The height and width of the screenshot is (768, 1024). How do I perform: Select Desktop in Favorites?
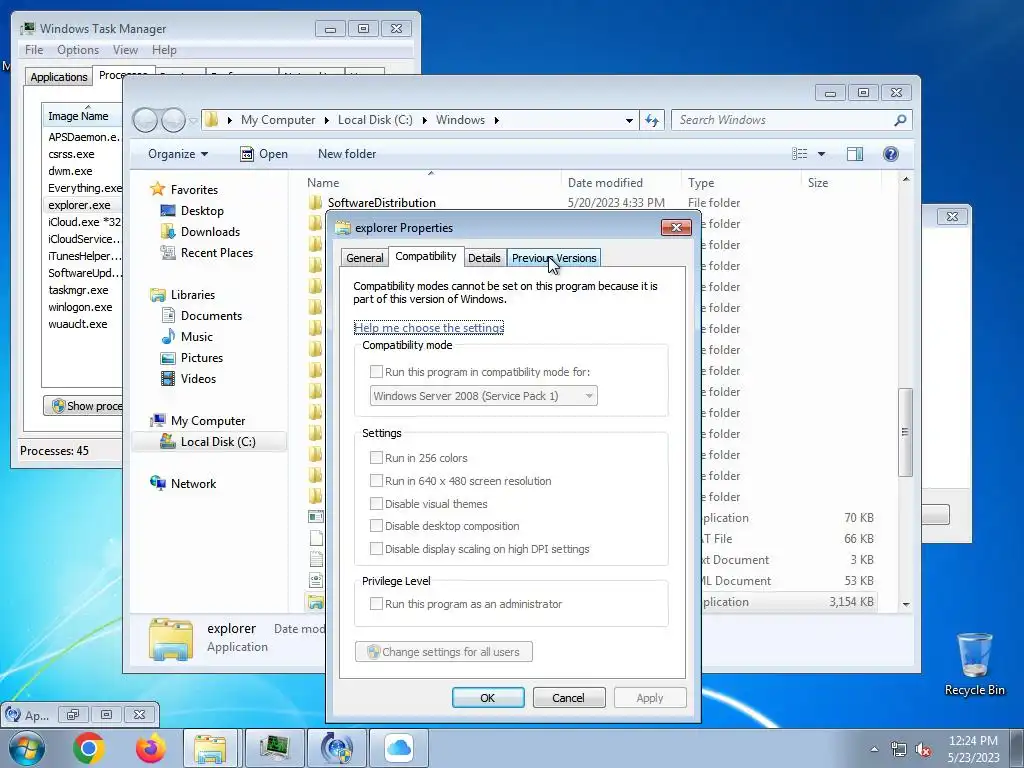[202, 211]
